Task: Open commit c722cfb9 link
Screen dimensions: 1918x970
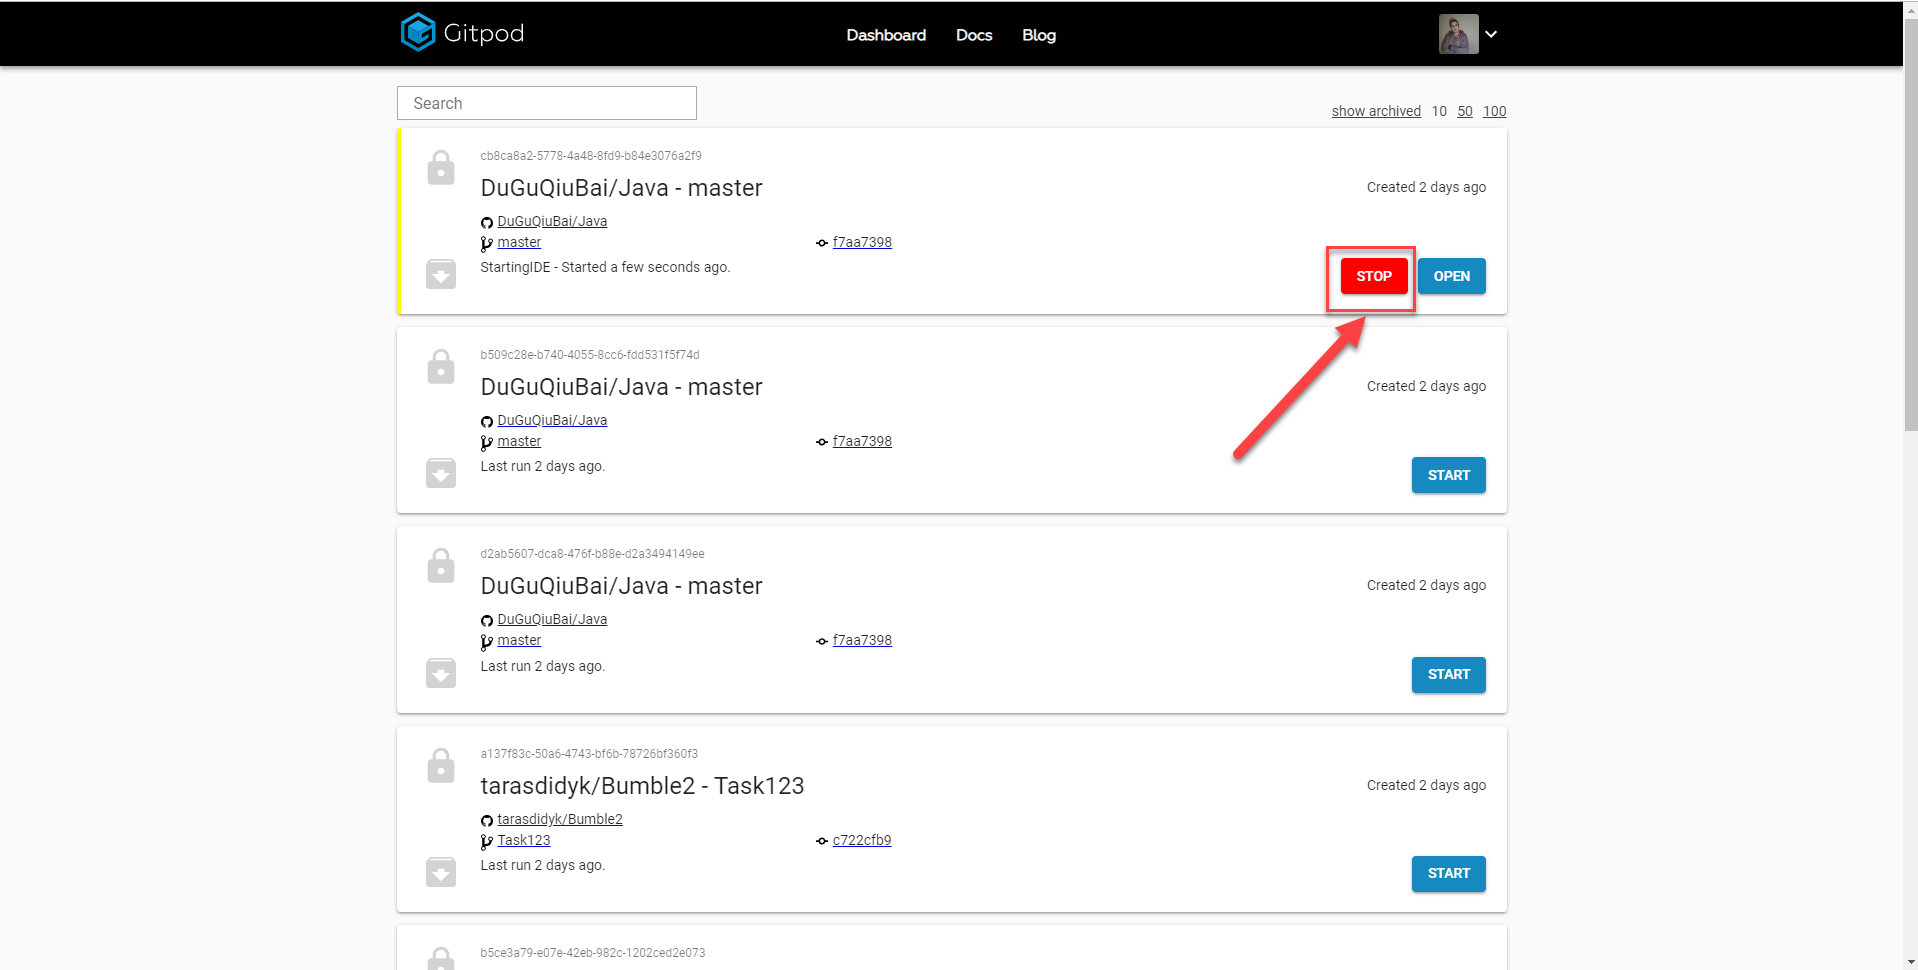Action: [862, 840]
